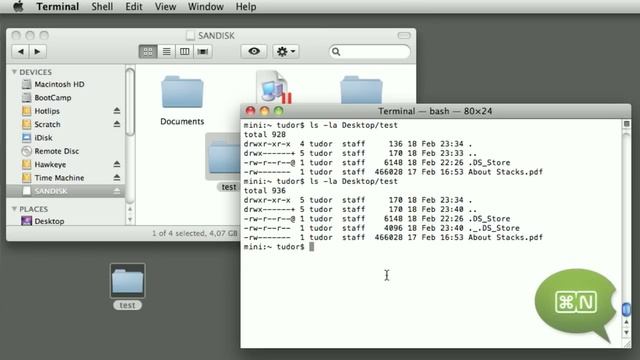Click the Terminal scrollbar thumb

(626, 309)
